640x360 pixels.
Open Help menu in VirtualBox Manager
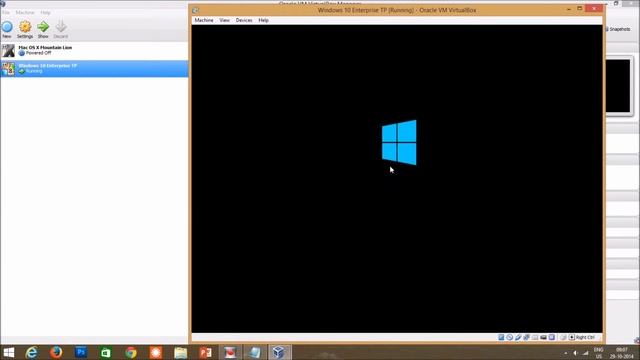point(45,13)
